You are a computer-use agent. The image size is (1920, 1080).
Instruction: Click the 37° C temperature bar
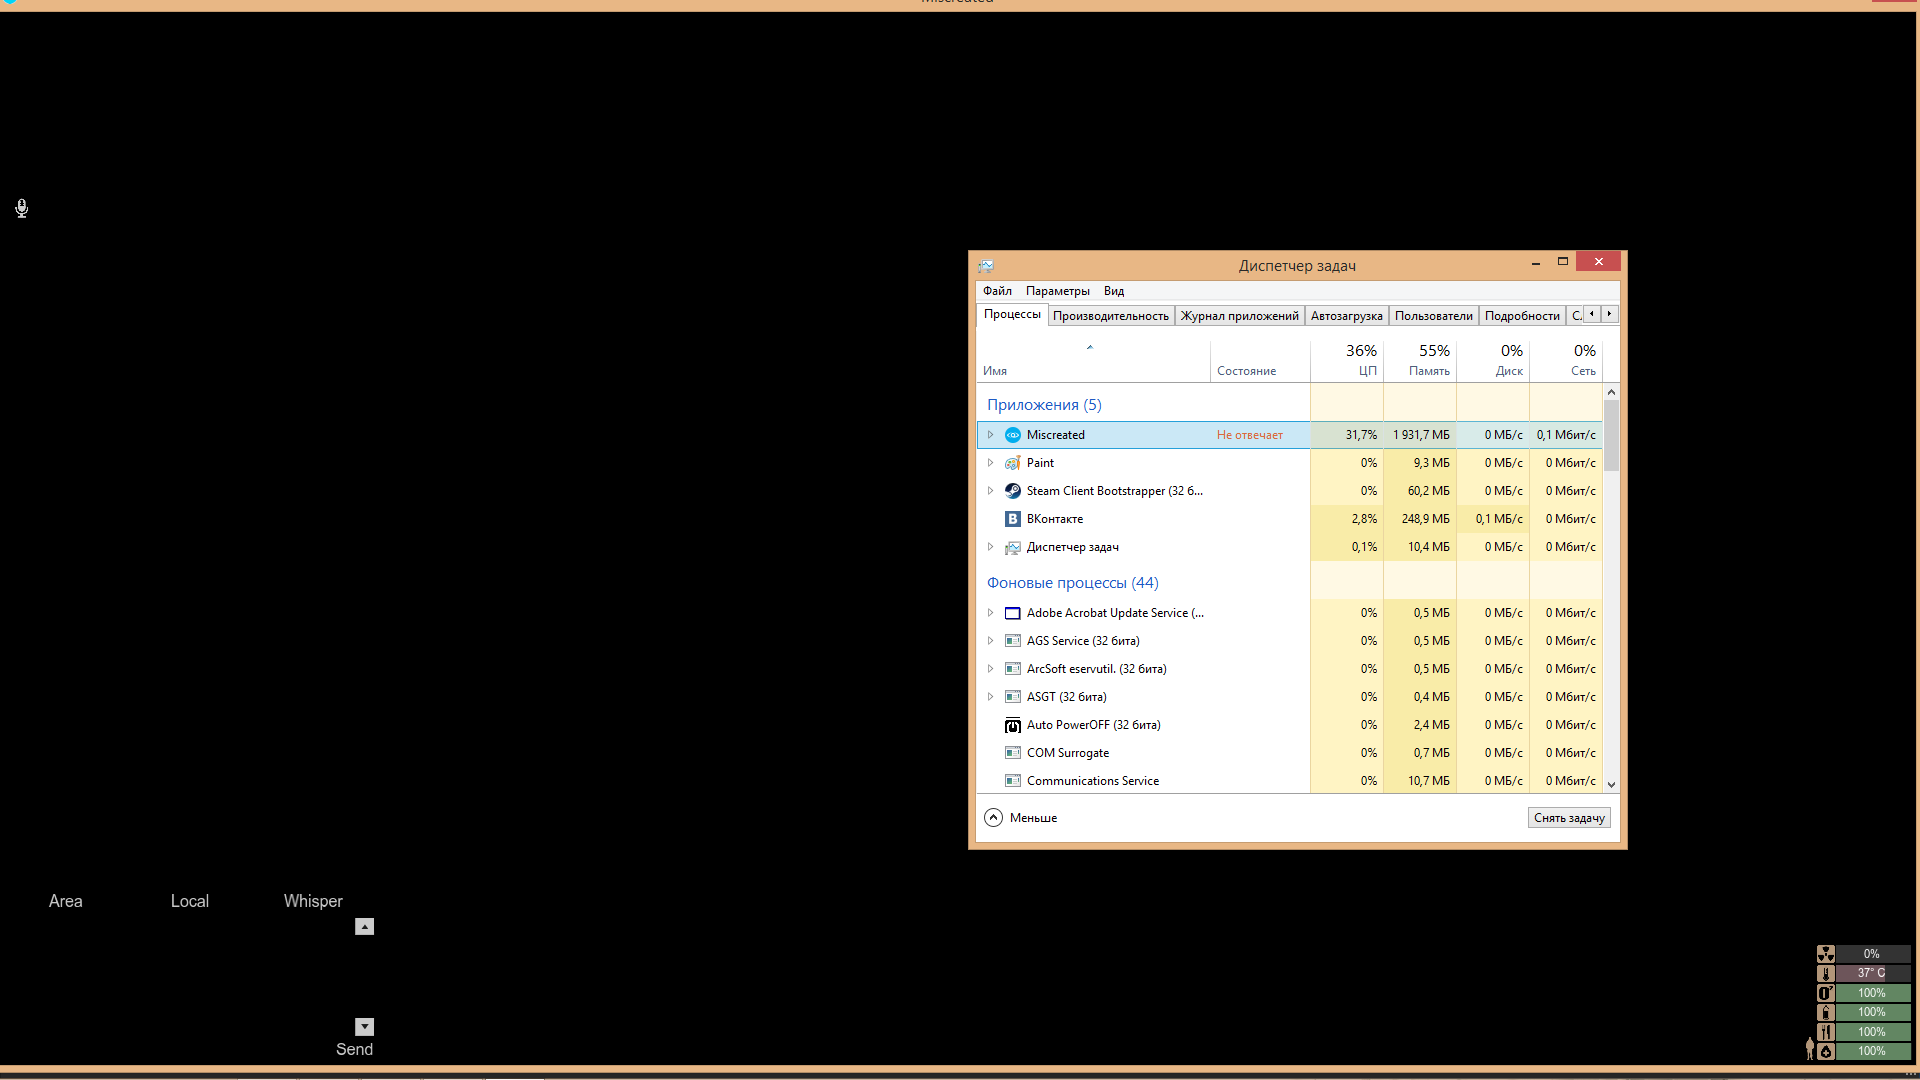point(1872,973)
